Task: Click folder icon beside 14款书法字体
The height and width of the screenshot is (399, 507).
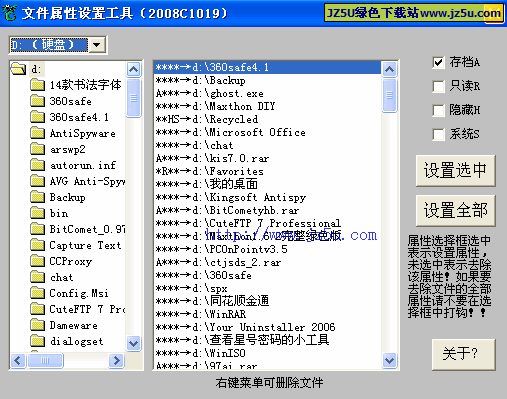Action: point(37,85)
